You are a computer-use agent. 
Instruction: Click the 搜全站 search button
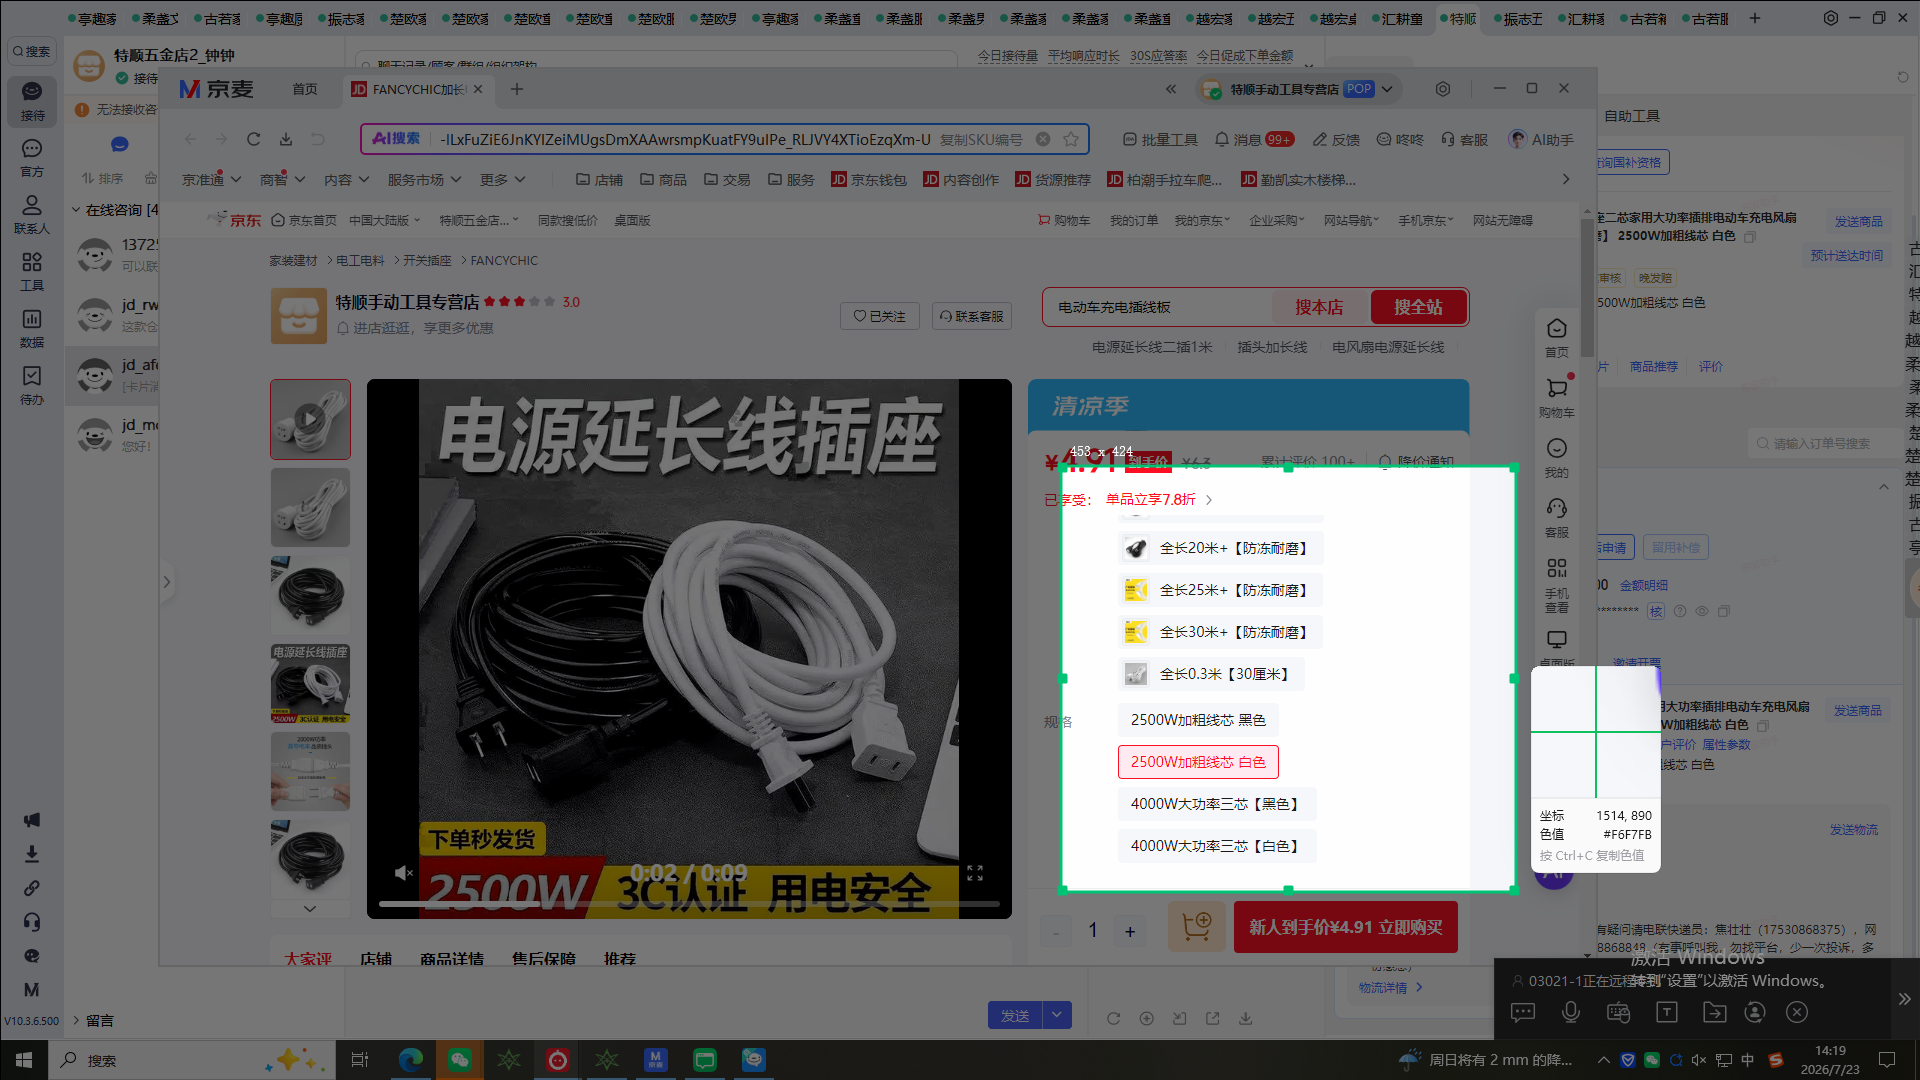tap(1418, 307)
